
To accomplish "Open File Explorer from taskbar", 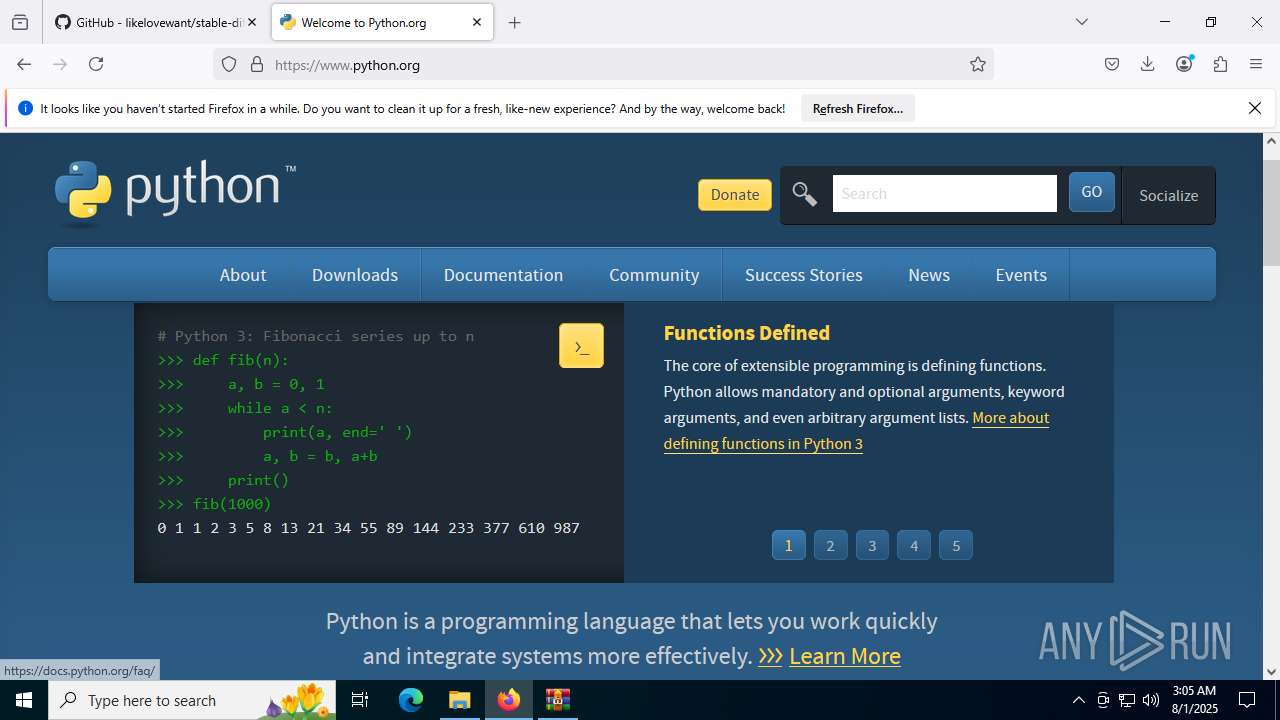I will click(460, 700).
